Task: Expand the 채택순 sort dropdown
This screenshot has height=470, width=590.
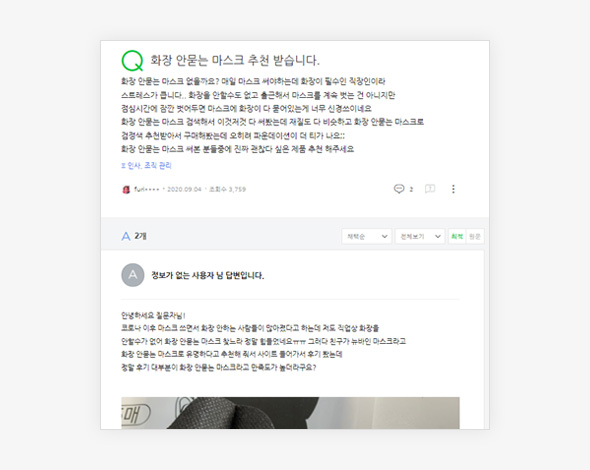Action: click(366, 236)
